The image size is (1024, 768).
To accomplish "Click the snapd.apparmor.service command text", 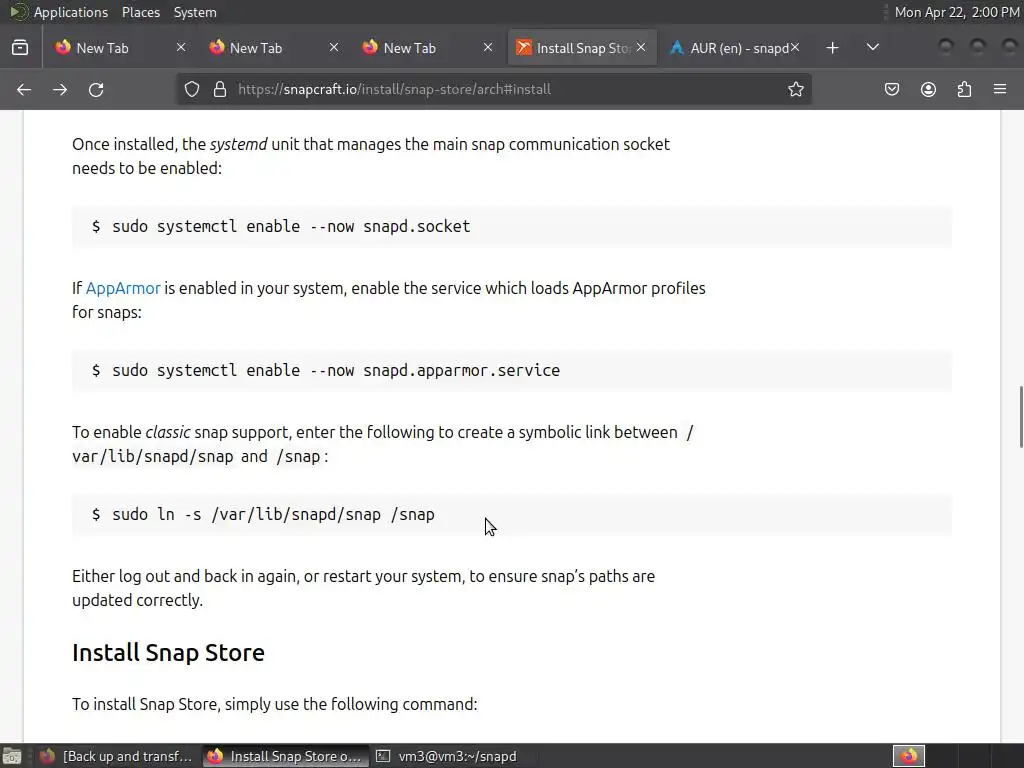I will tap(336, 370).
